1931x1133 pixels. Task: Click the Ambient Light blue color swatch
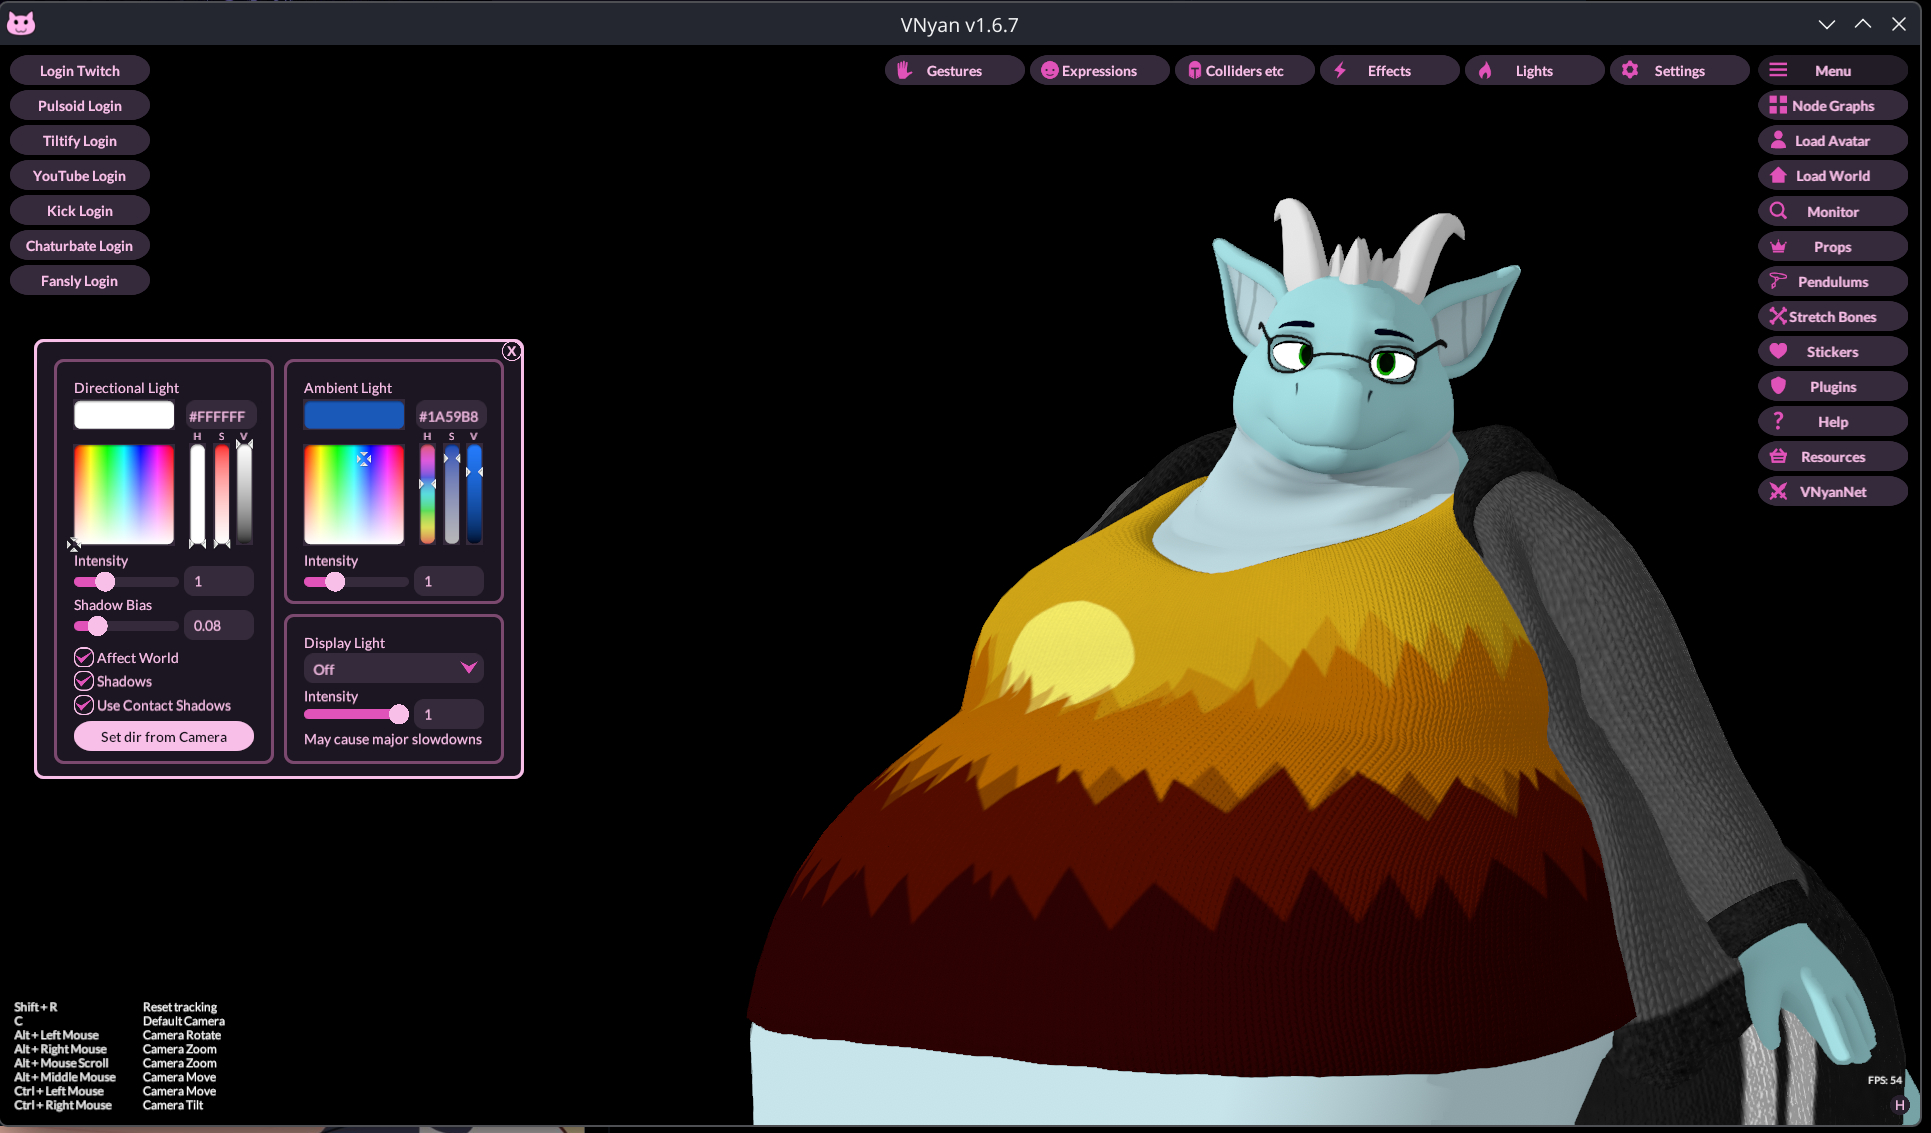point(354,415)
